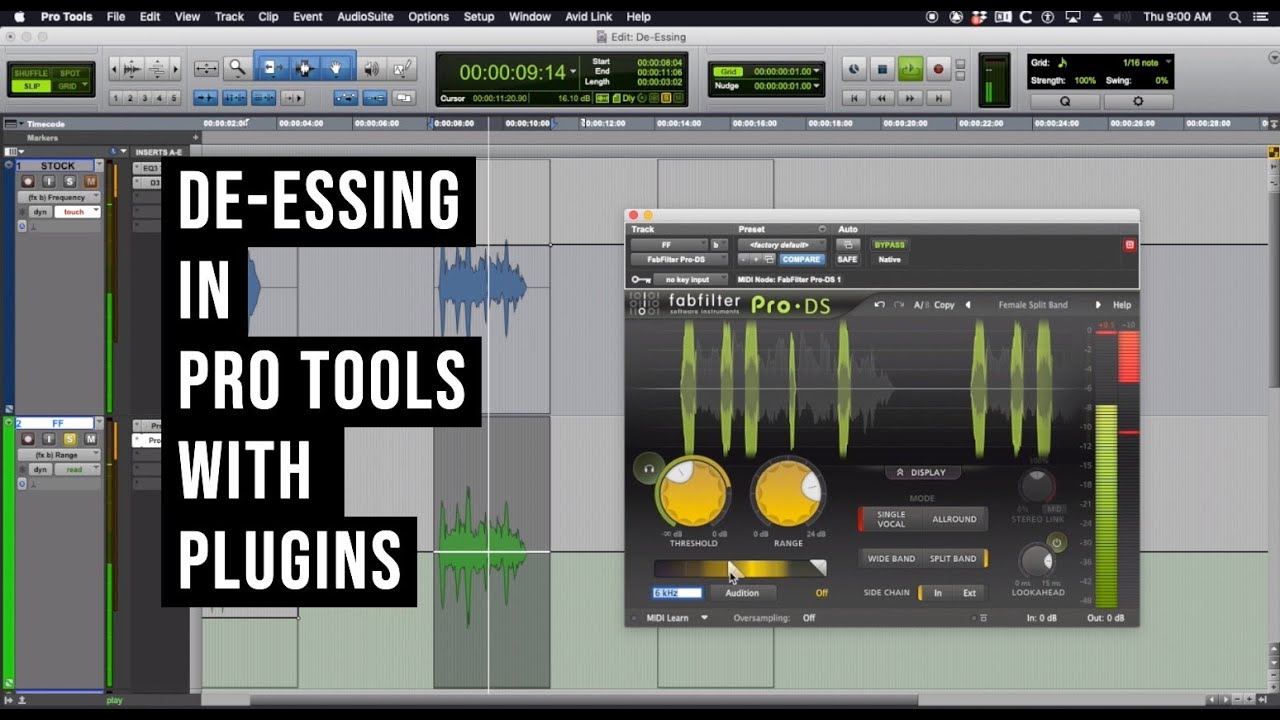Open the main counter format dropdown arrow
The width and height of the screenshot is (1280, 720).
pos(573,73)
